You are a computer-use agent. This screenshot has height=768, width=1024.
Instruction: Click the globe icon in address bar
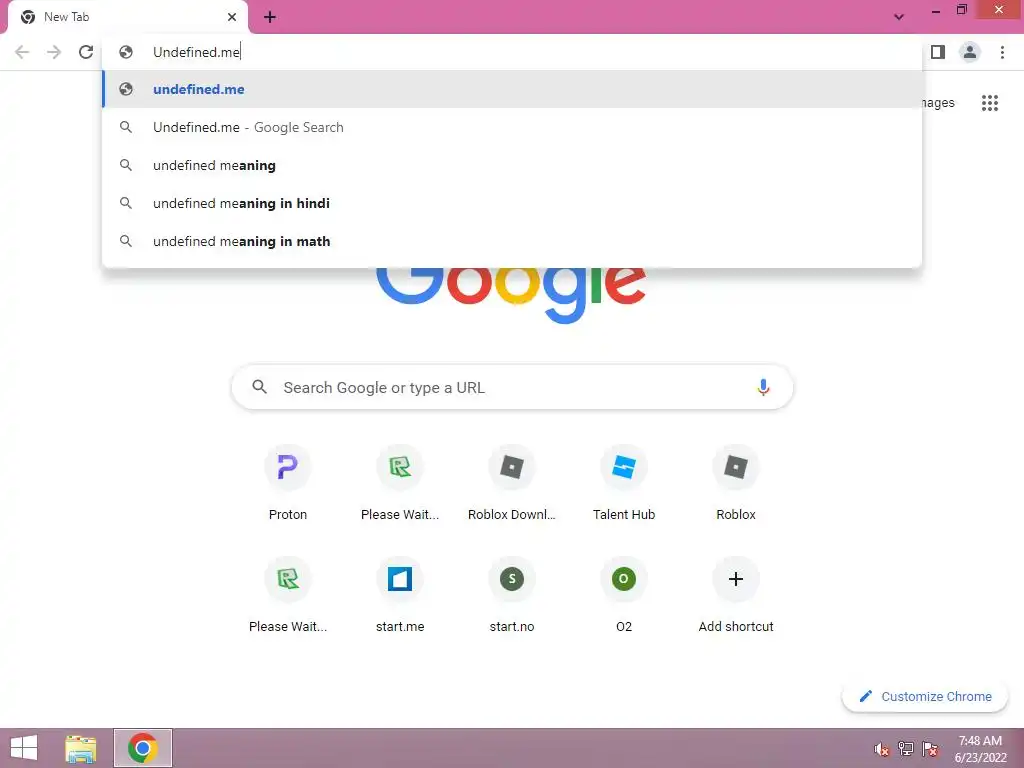click(126, 52)
